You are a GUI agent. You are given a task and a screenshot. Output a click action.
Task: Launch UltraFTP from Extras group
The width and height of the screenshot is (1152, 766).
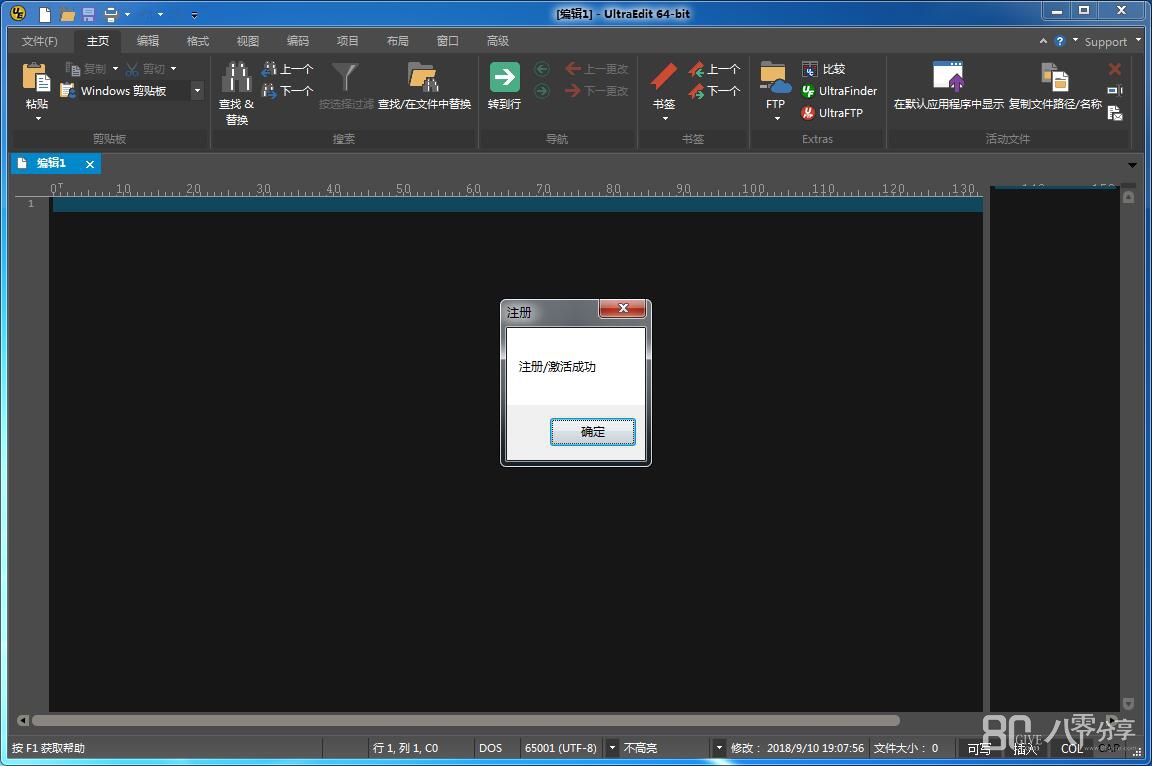(x=832, y=113)
